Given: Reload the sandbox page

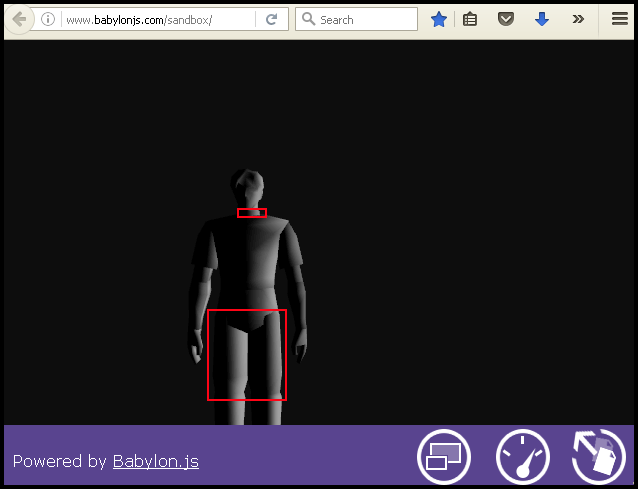Looking at the screenshot, I should click(x=271, y=19).
